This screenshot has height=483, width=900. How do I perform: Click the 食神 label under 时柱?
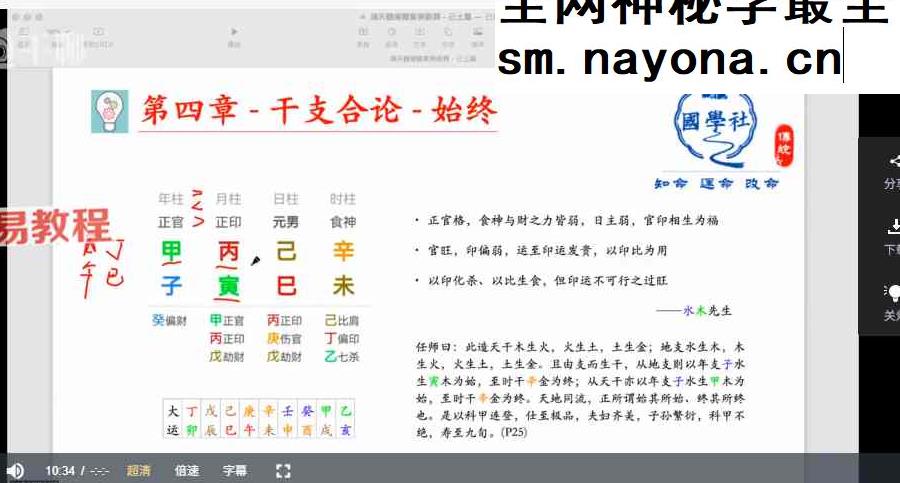click(343, 222)
